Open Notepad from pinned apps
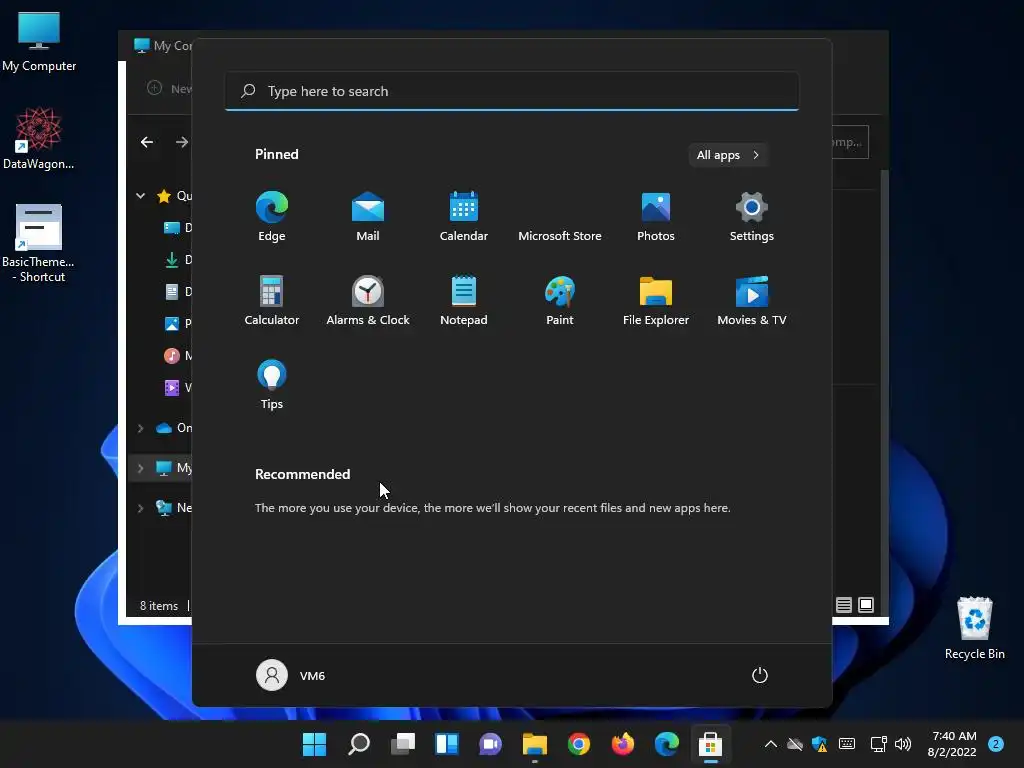Viewport: 1024px width, 768px height. coord(464,300)
